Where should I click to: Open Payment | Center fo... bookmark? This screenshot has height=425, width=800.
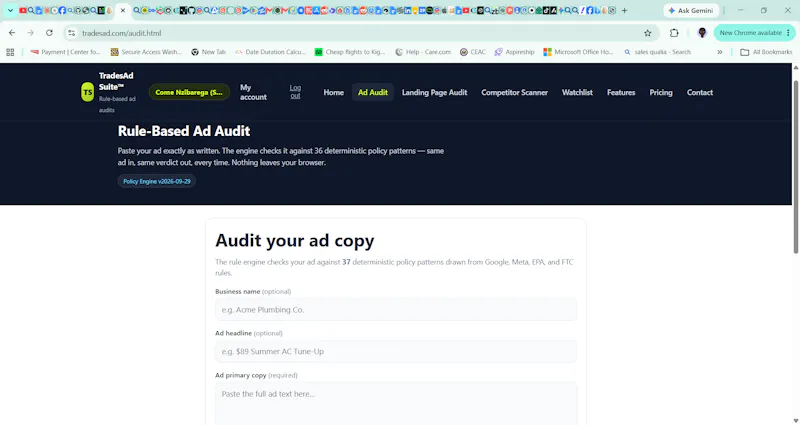[x=65, y=52]
